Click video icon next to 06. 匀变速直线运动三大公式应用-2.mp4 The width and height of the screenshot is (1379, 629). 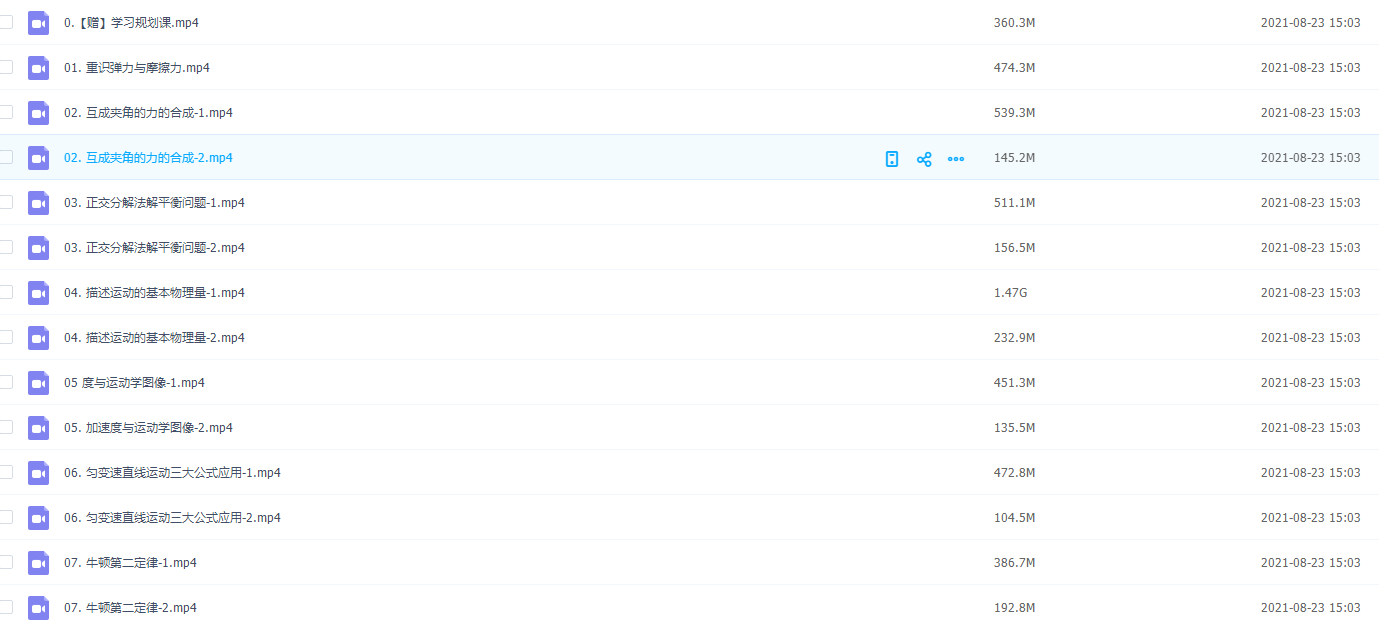[x=38, y=518]
